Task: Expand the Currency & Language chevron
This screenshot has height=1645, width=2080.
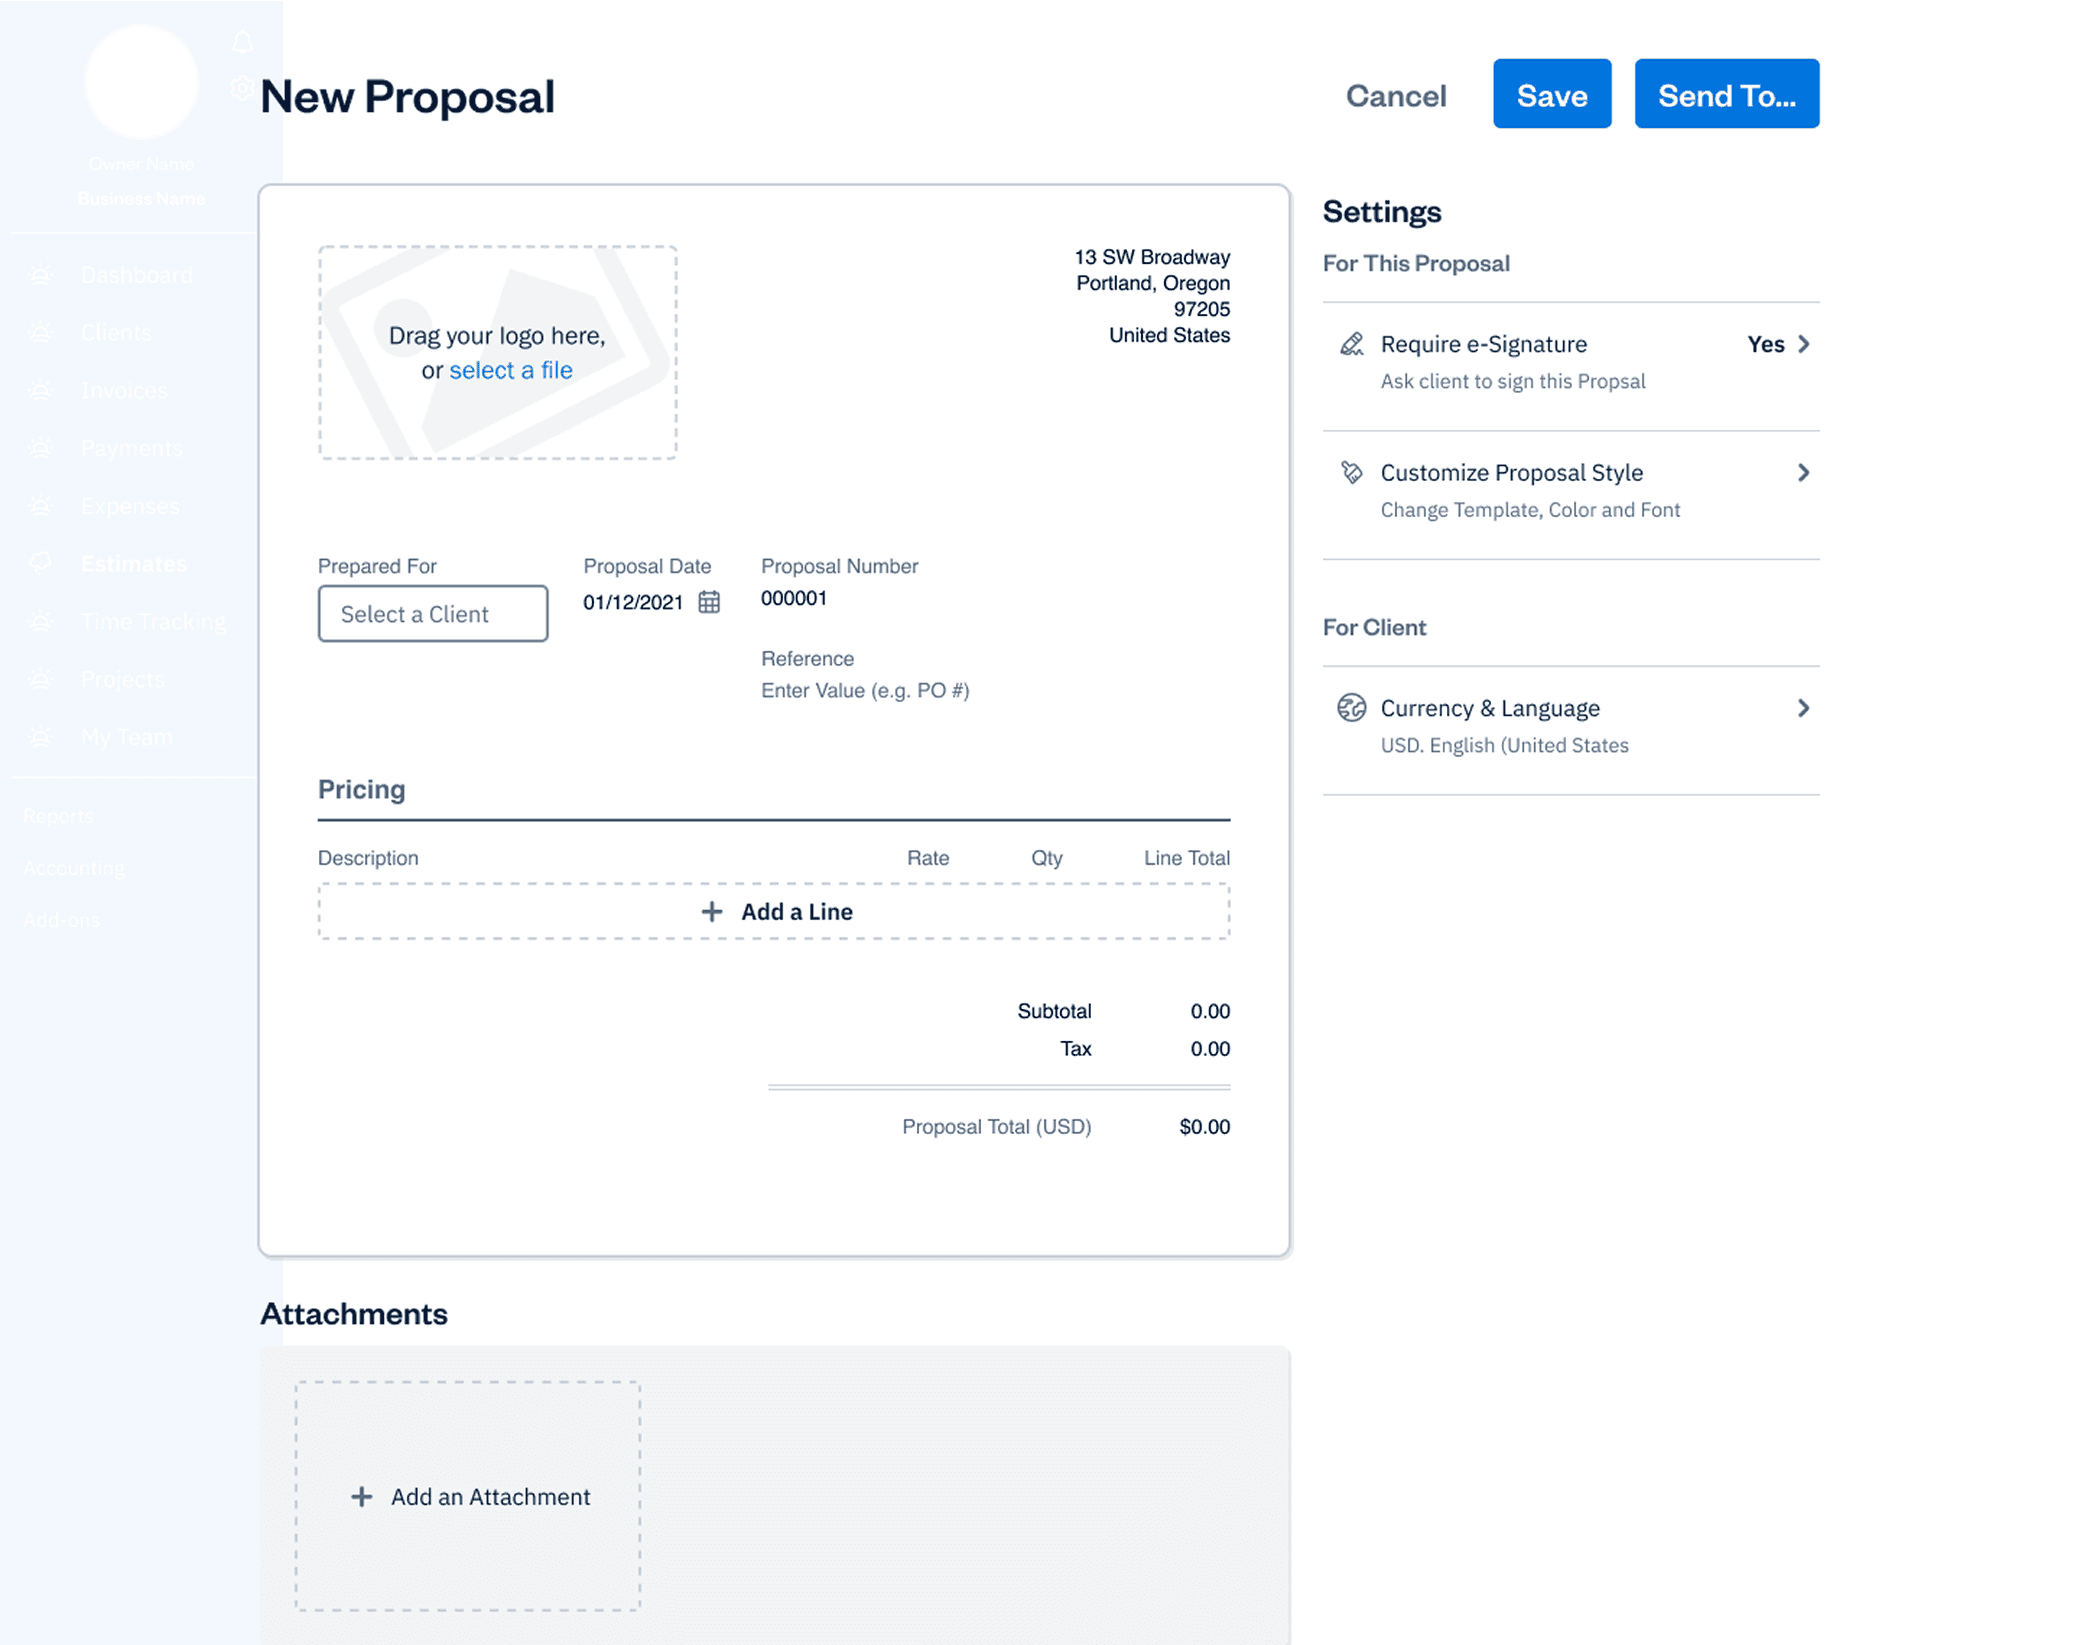Action: pyautogui.click(x=1803, y=708)
